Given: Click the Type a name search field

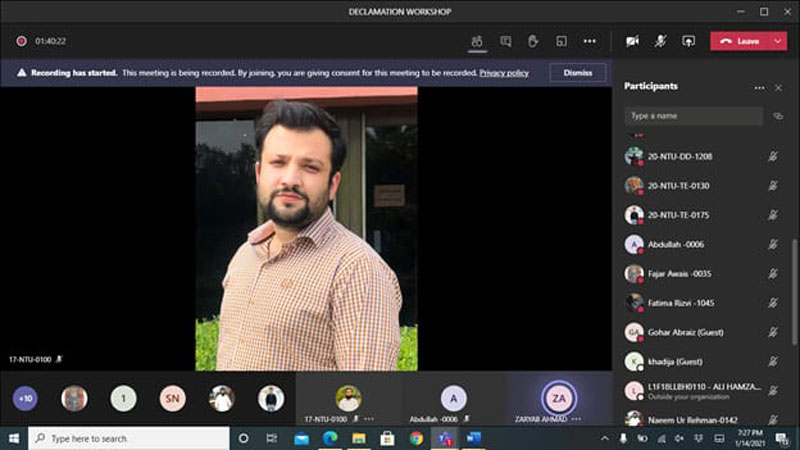Looking at the screenshot, I should (x=693, y=116).
